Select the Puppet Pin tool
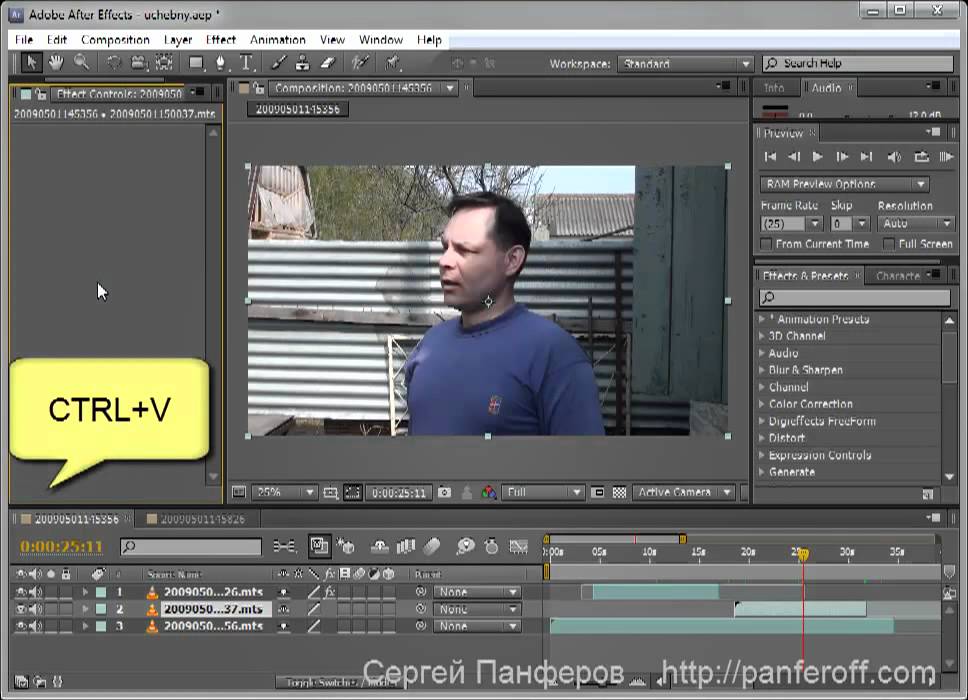968x700 pixels. tap(393, 63)
